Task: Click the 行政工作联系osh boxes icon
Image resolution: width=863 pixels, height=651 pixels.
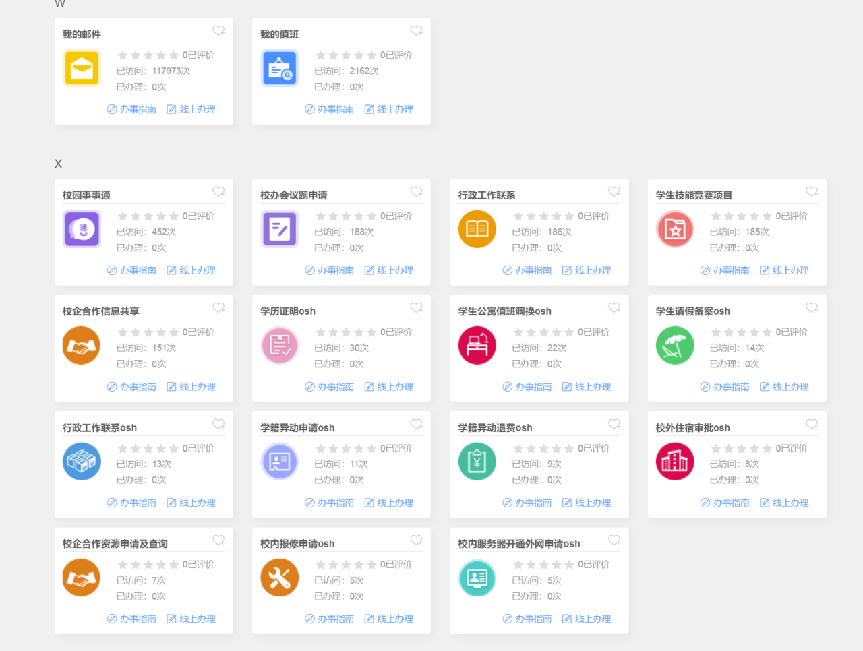Action: [81, 462]
